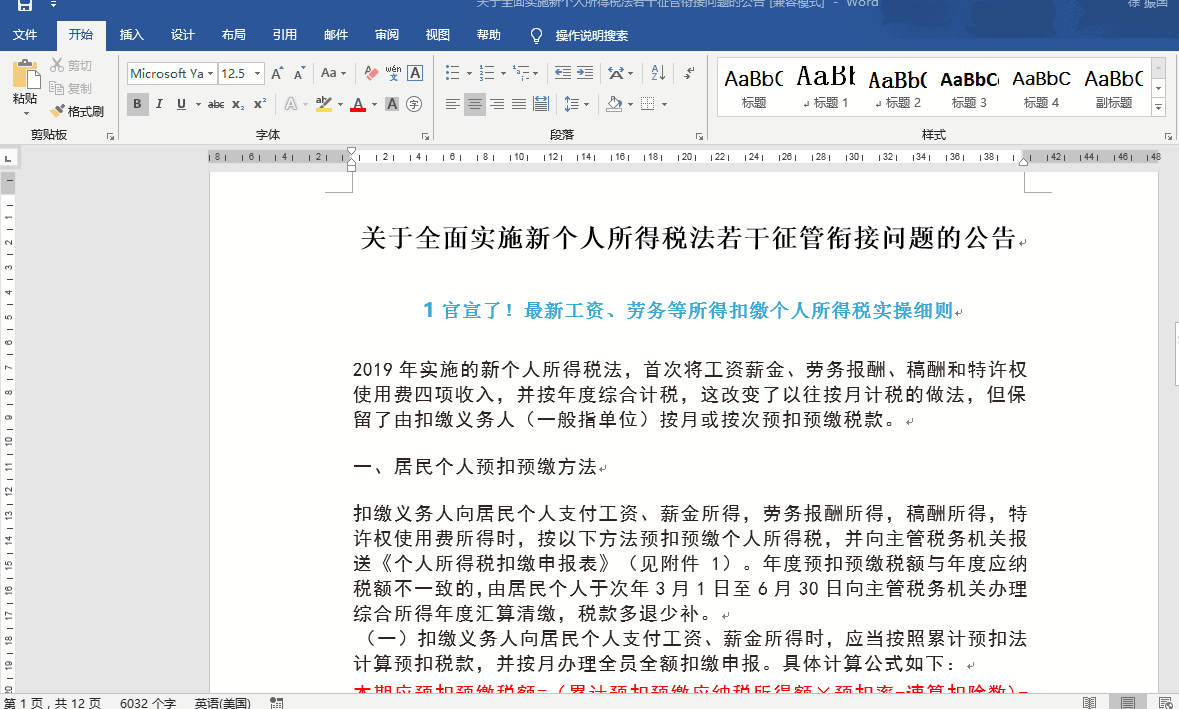Click the 标题 1 style
Viewport: 1179px width, 709px height.
[825, 85]
